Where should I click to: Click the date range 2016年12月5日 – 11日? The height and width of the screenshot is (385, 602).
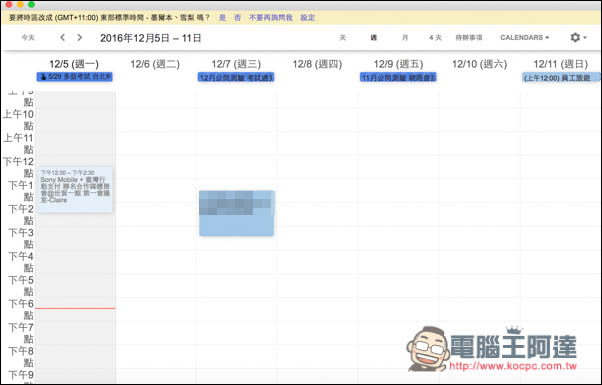click(x=151, y=38)
